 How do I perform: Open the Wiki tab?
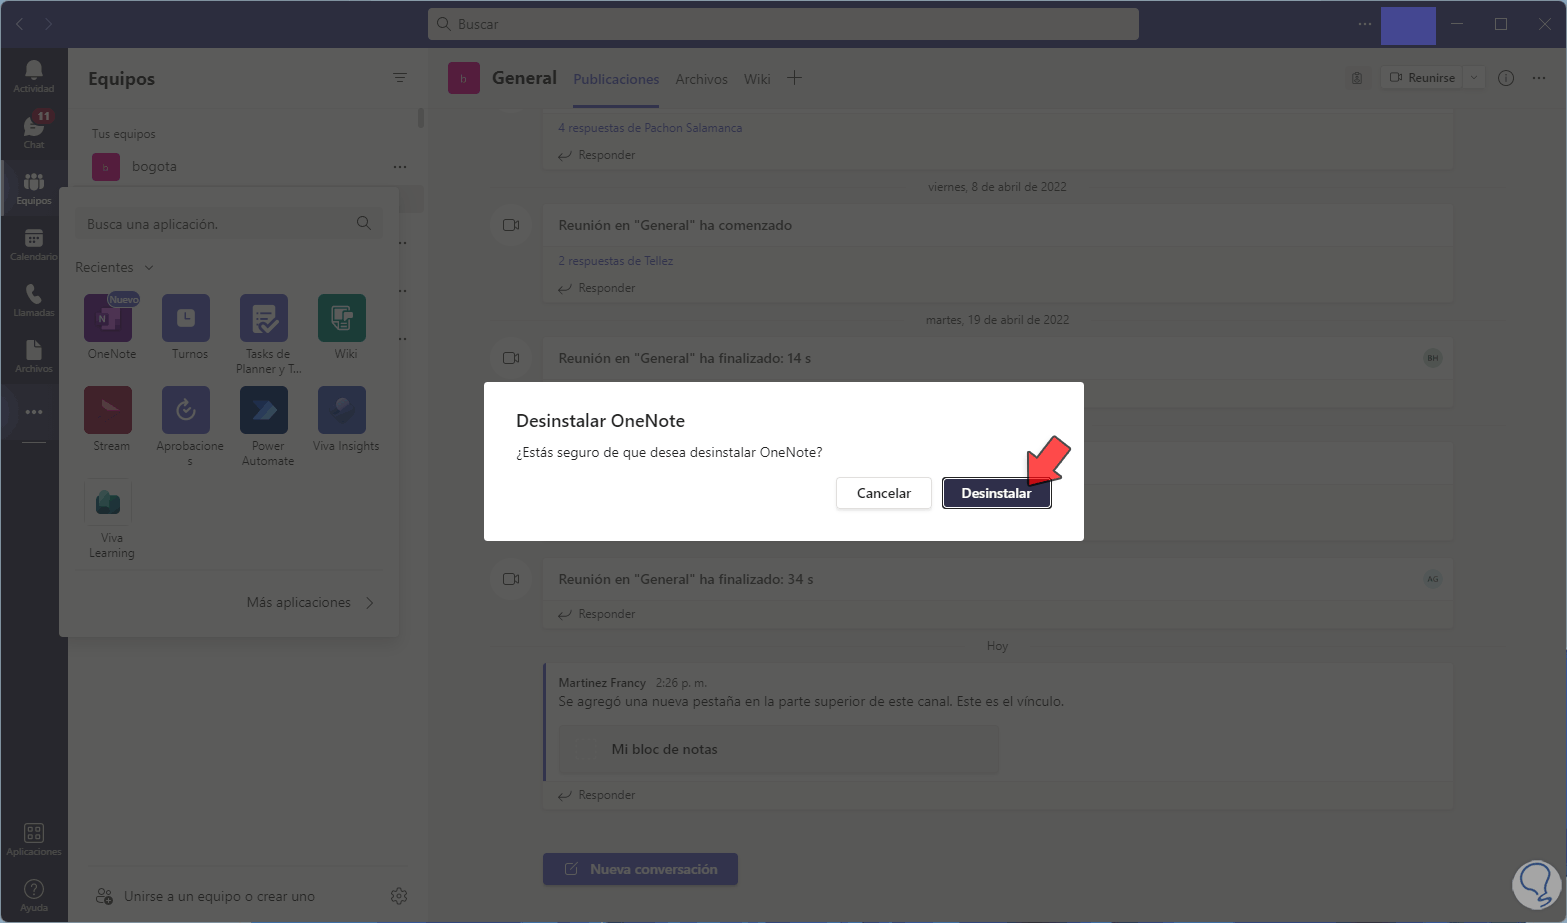coord(757,79)
